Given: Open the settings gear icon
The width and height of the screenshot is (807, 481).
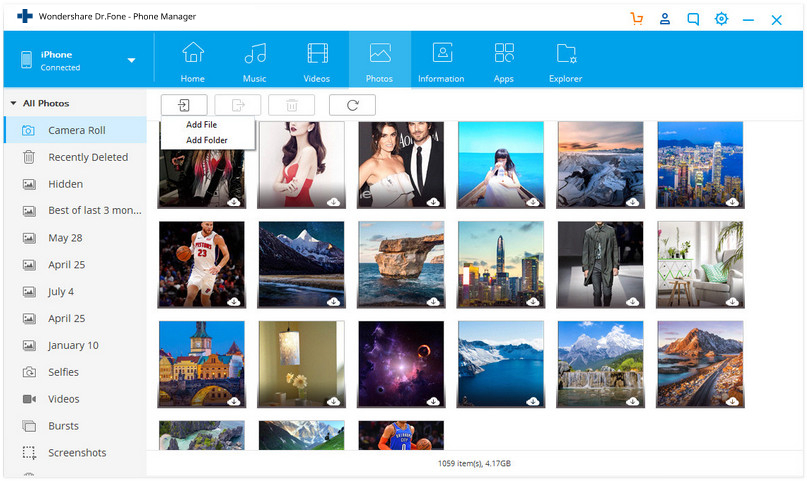Looking at the screenshot, I should (721, 19).
